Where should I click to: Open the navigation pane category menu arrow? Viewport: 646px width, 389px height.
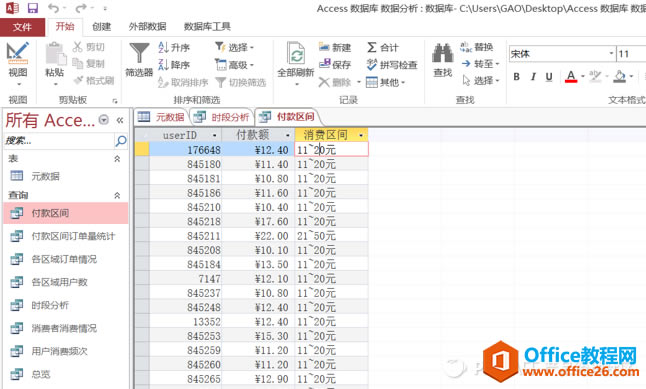pyautogui.click(x=104, y=120)
